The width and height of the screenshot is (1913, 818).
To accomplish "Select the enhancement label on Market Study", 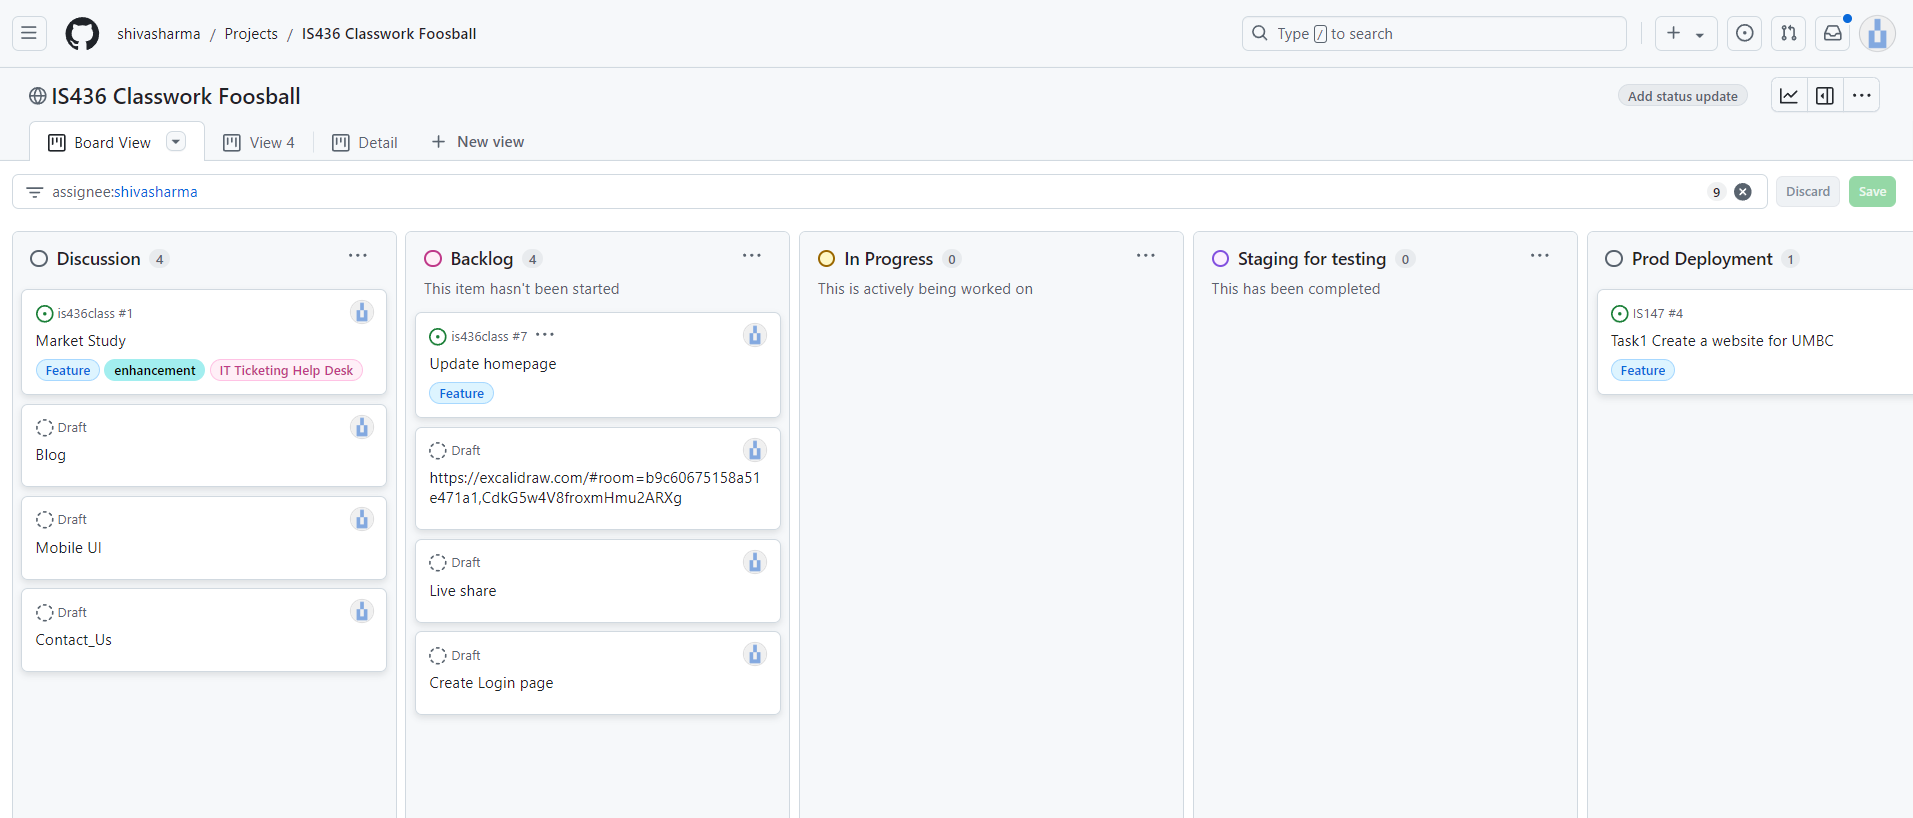I will click(x=155, y=371).
